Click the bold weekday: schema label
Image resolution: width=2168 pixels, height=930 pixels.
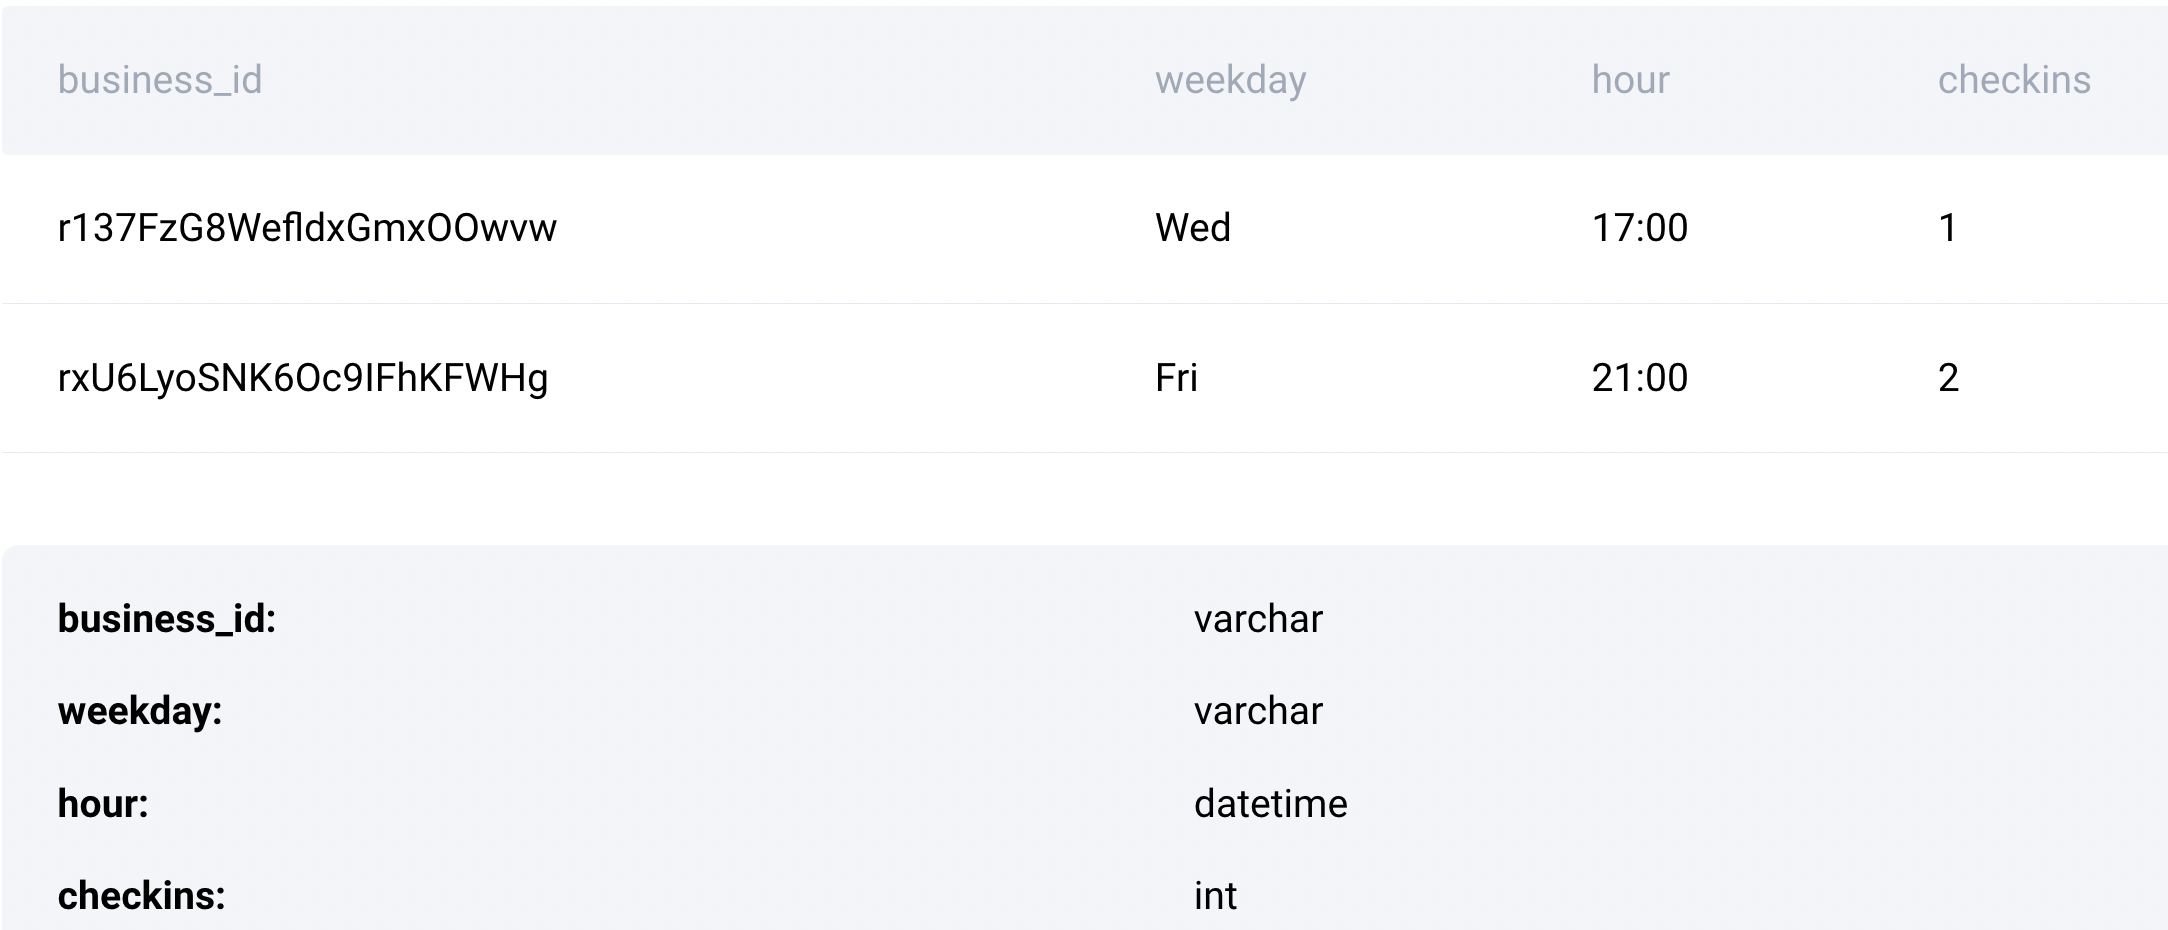tap(140, 711)
